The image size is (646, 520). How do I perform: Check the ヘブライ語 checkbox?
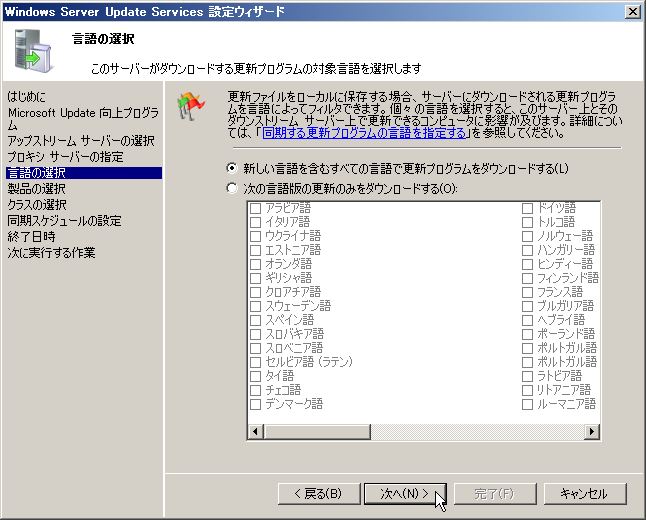tap(527, 320)
